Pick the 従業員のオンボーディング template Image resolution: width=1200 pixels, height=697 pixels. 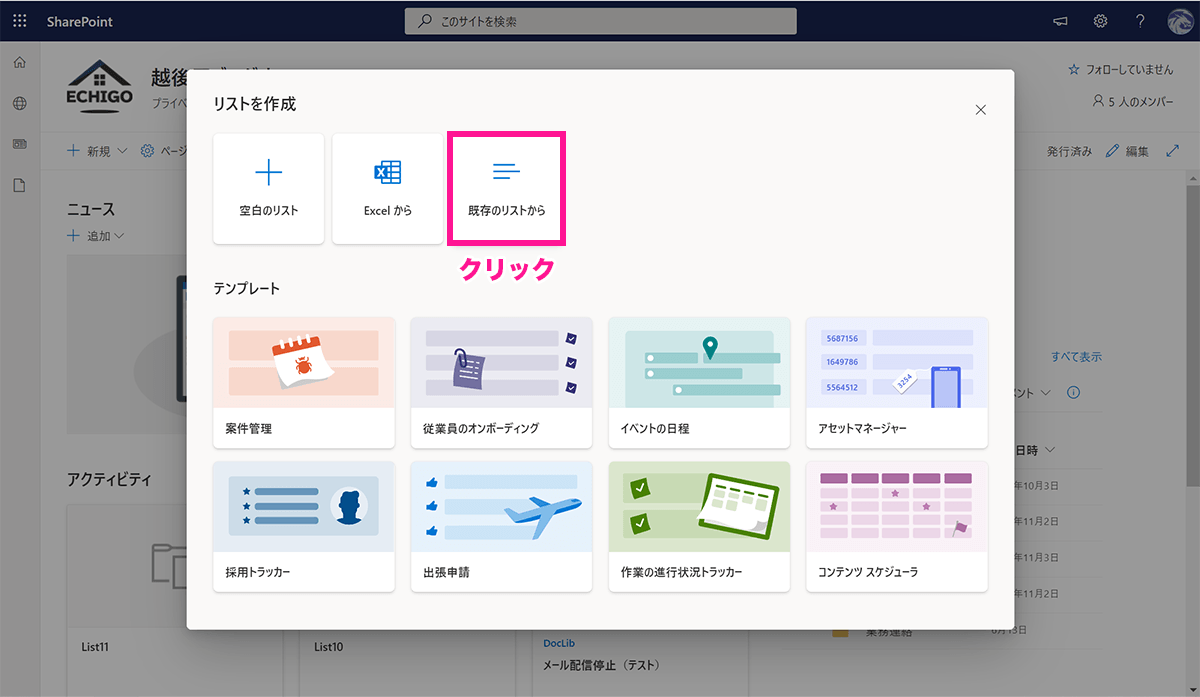pyautogui.click(x=501, y=383)
